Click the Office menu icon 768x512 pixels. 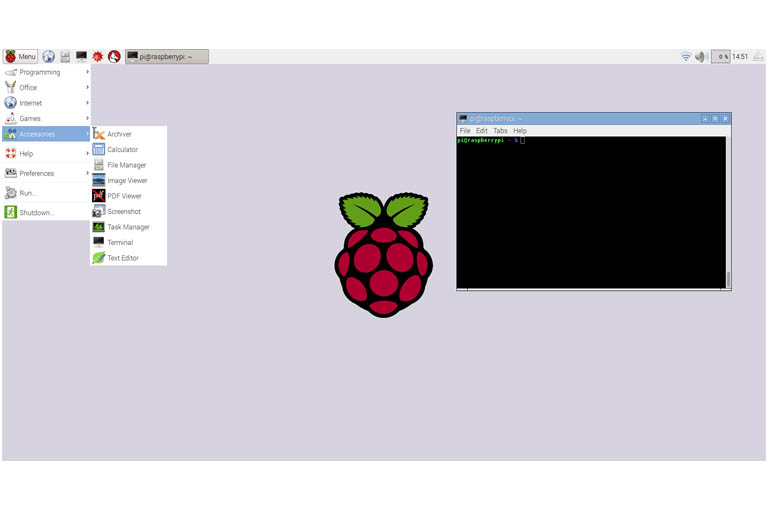click(11, 87)
